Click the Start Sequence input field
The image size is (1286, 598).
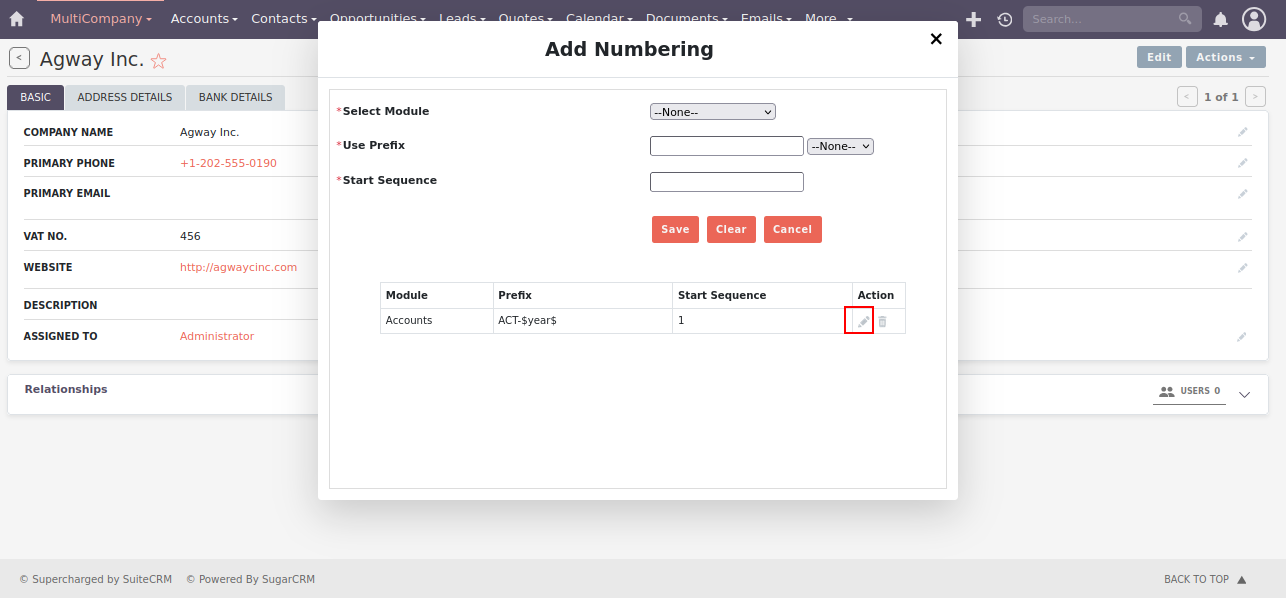tap(726, 182)
